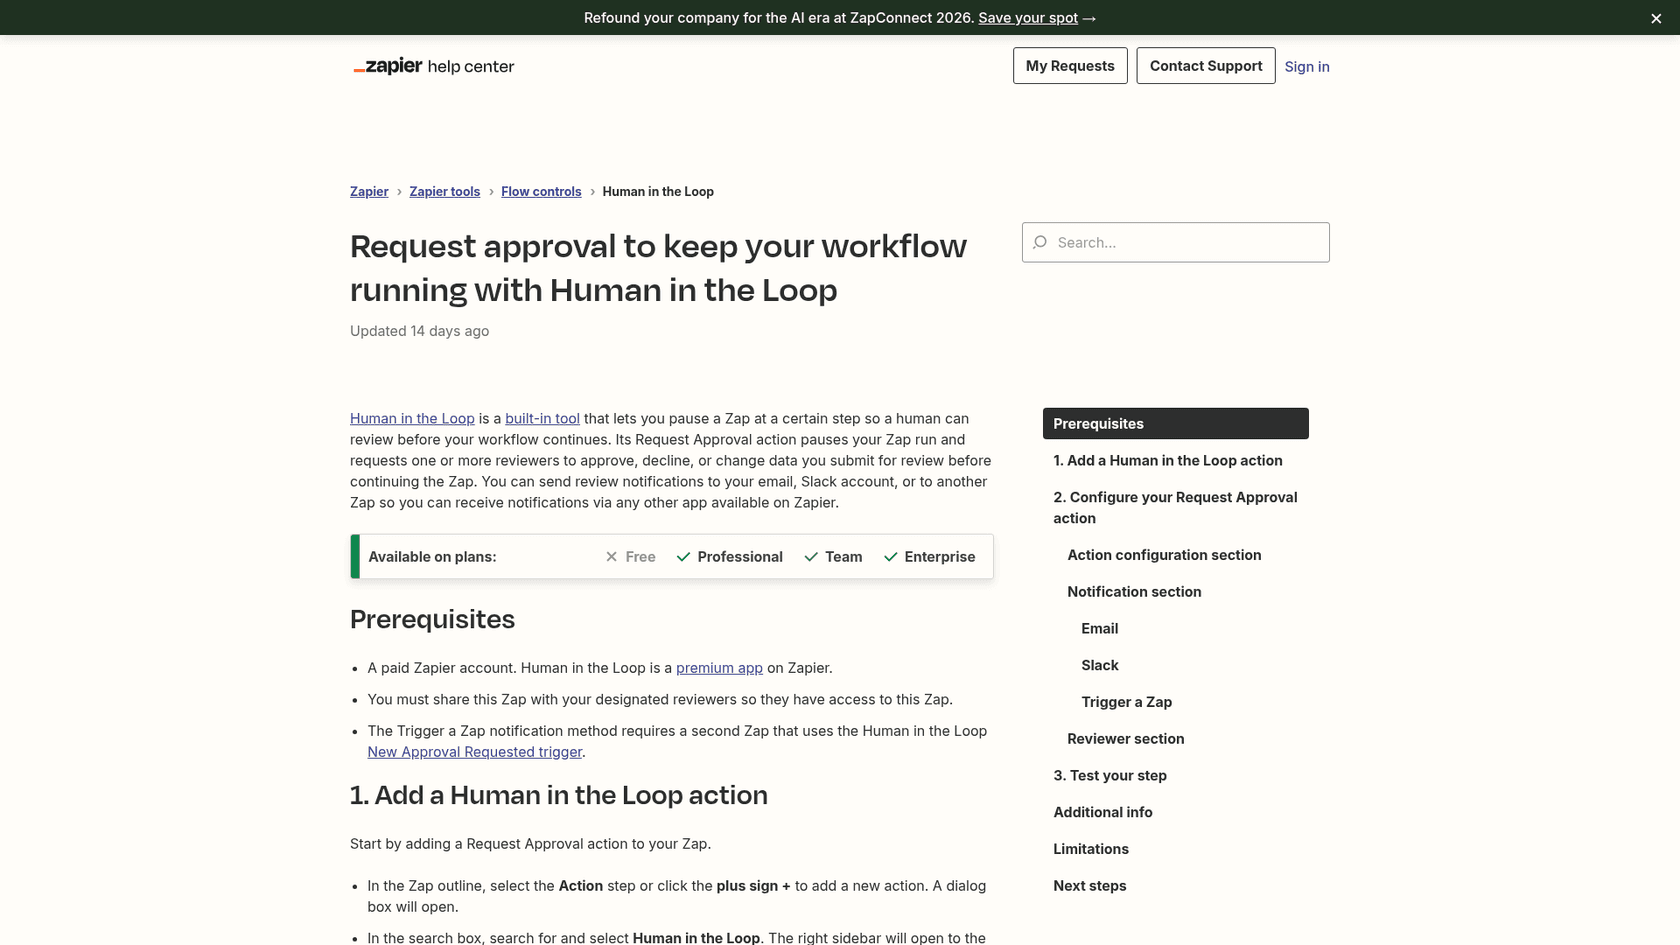1680x945 pixels.
Task: Click the Enterprise plan checkmark icon
Action: 890,556
